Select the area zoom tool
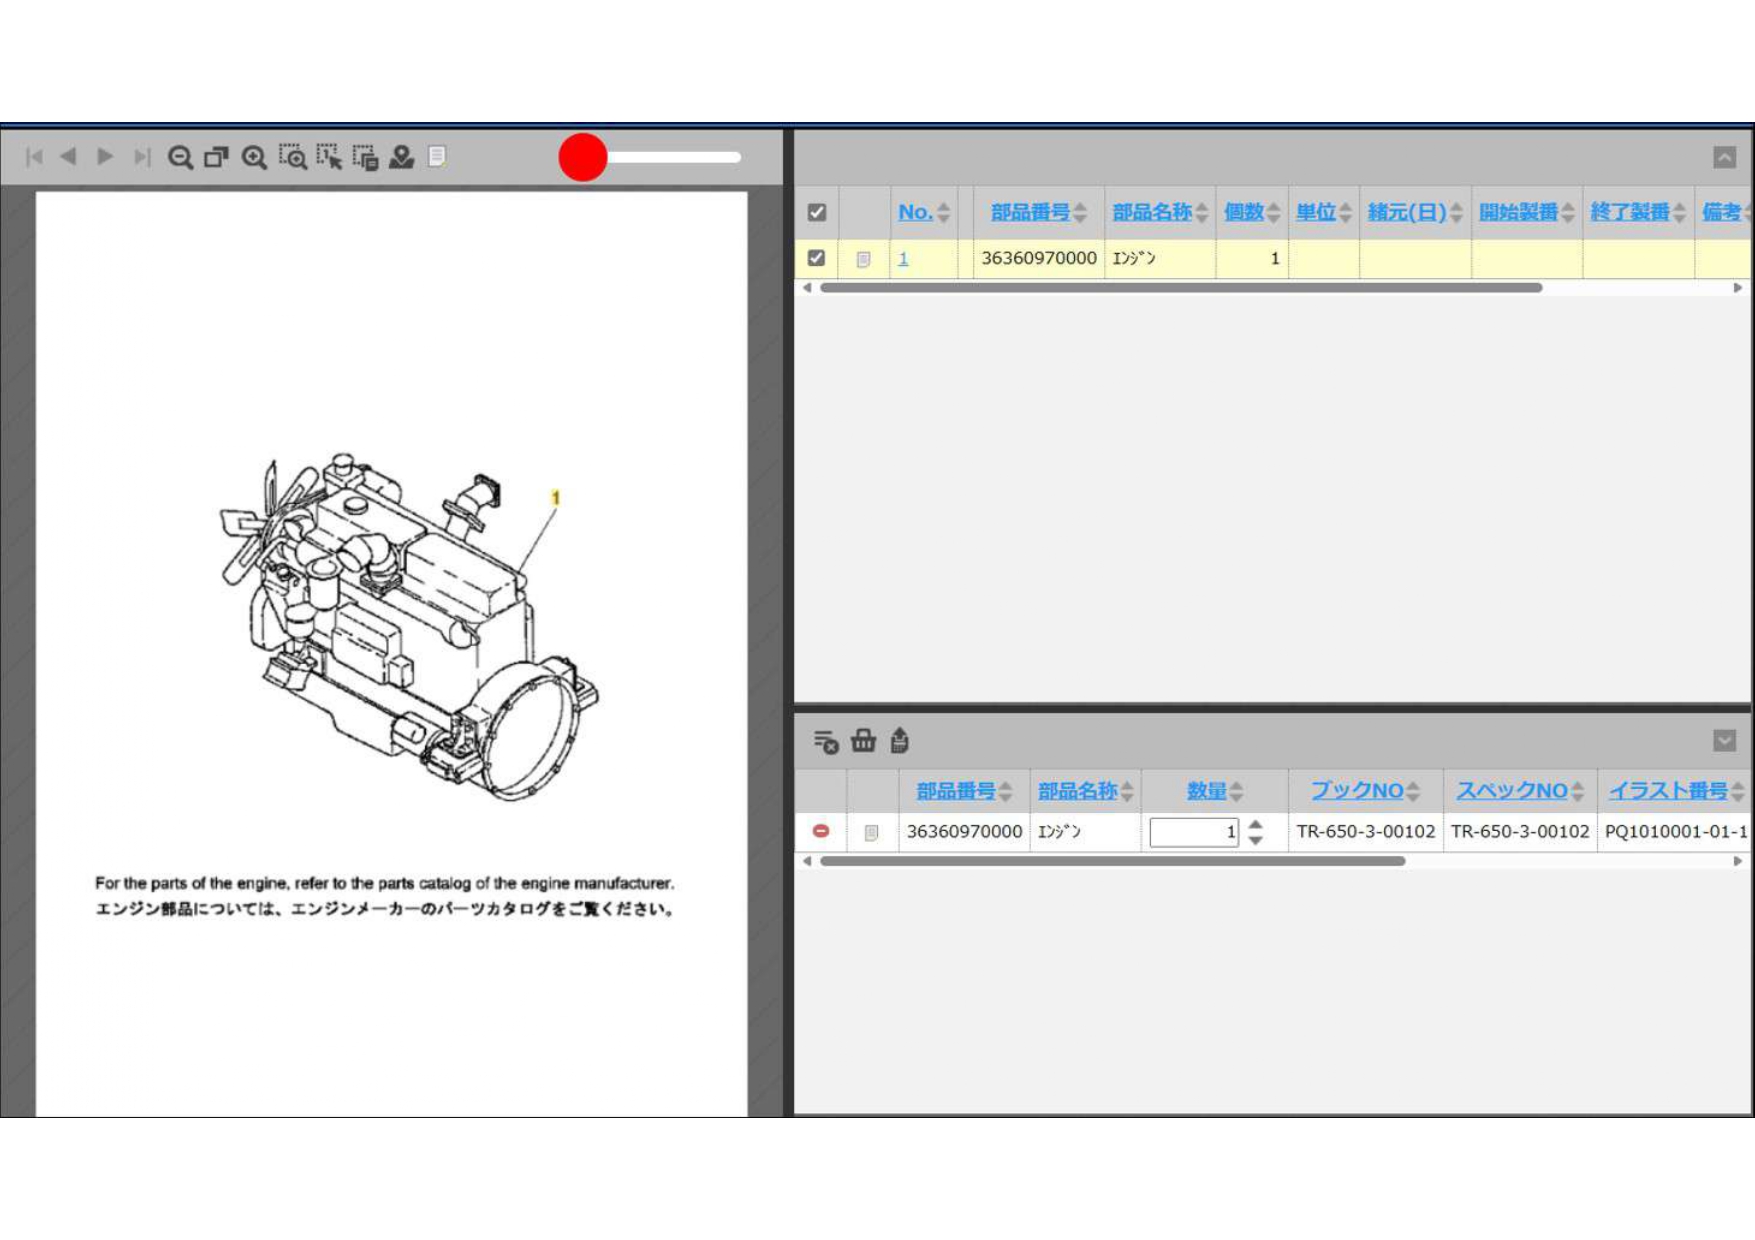Viewport: 1755px width, 1240px height. point(292,157)
